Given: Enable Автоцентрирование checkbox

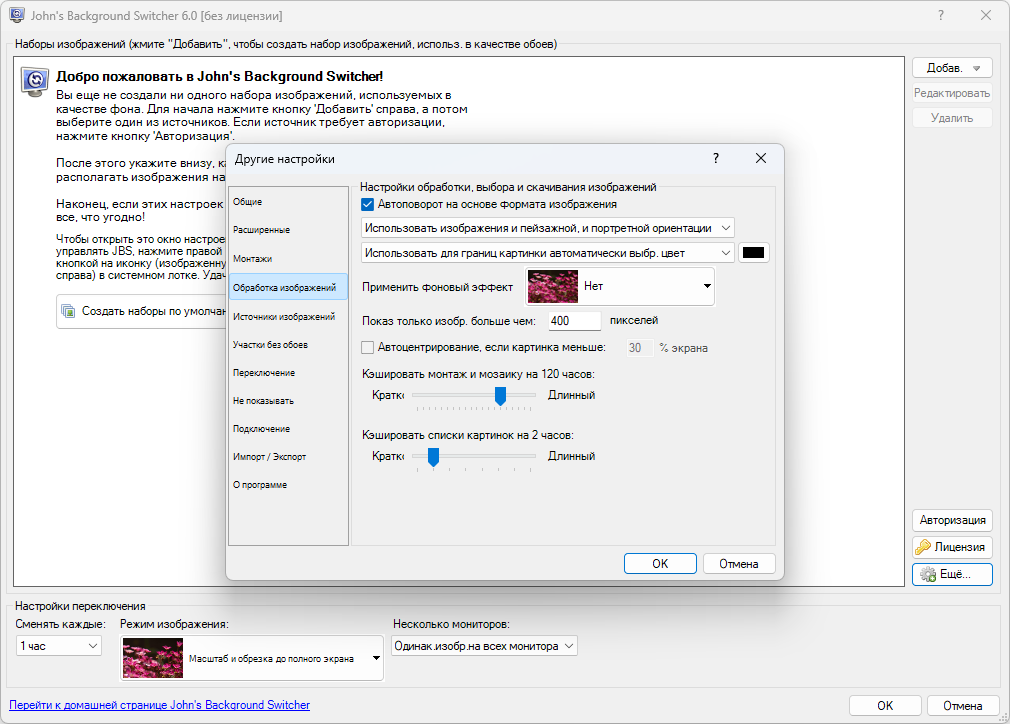Looking at the screenshot, I should pos(367,348).
